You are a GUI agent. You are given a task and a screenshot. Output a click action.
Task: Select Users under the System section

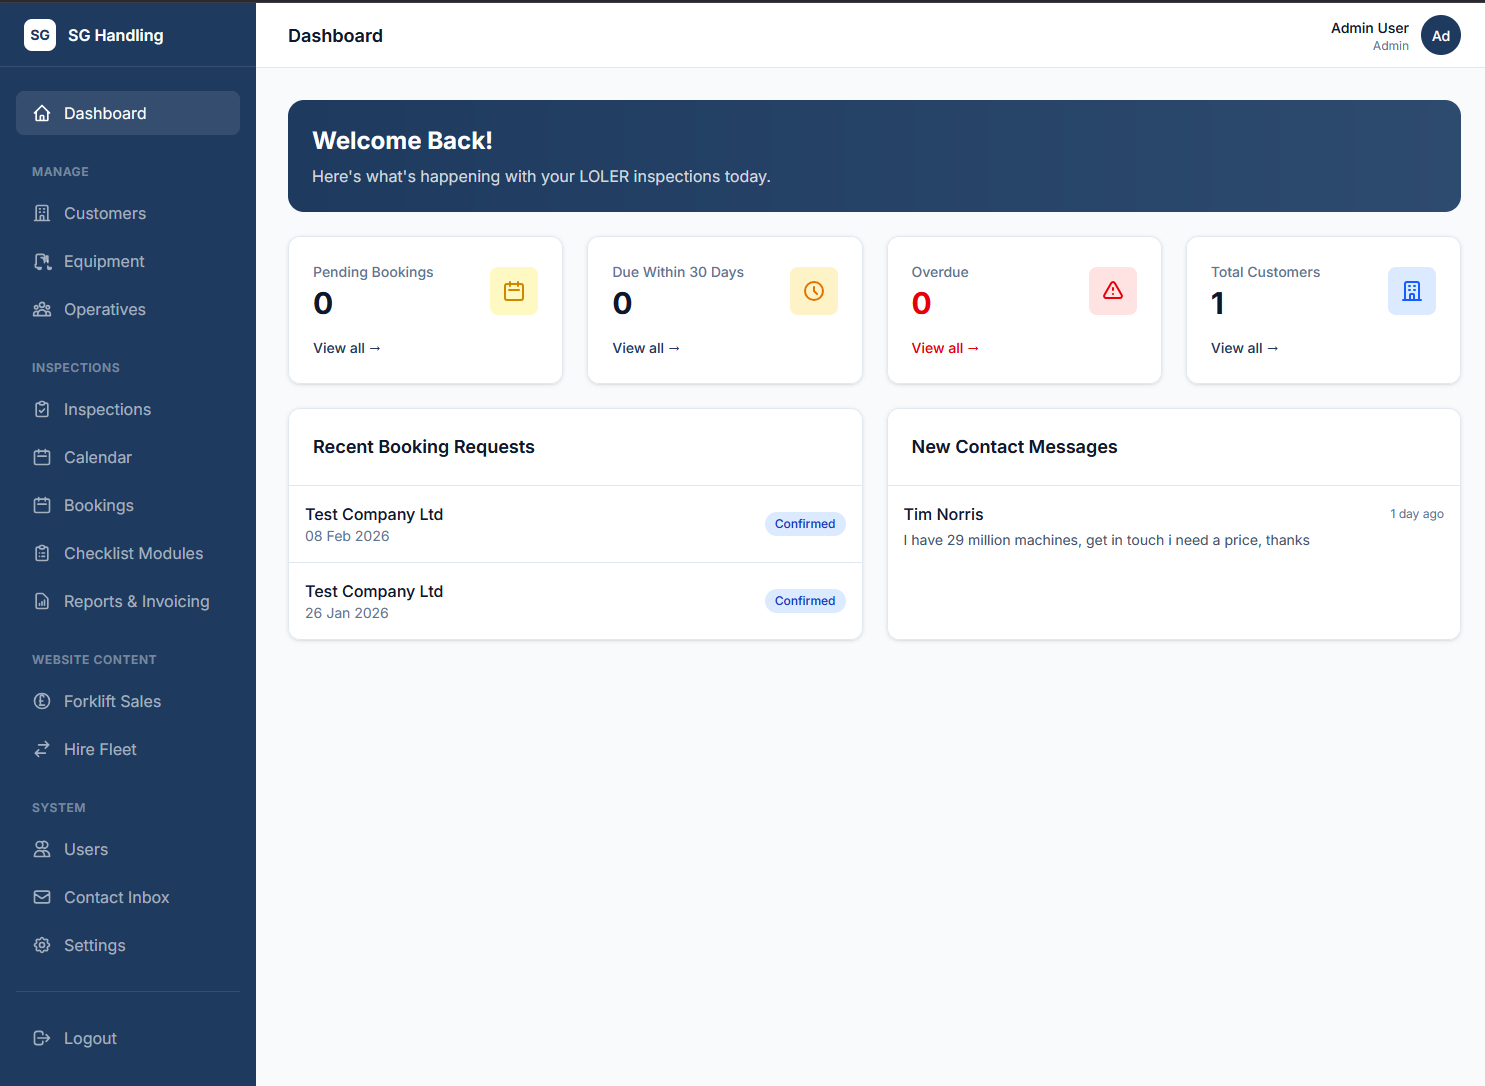tap(86, 849)
